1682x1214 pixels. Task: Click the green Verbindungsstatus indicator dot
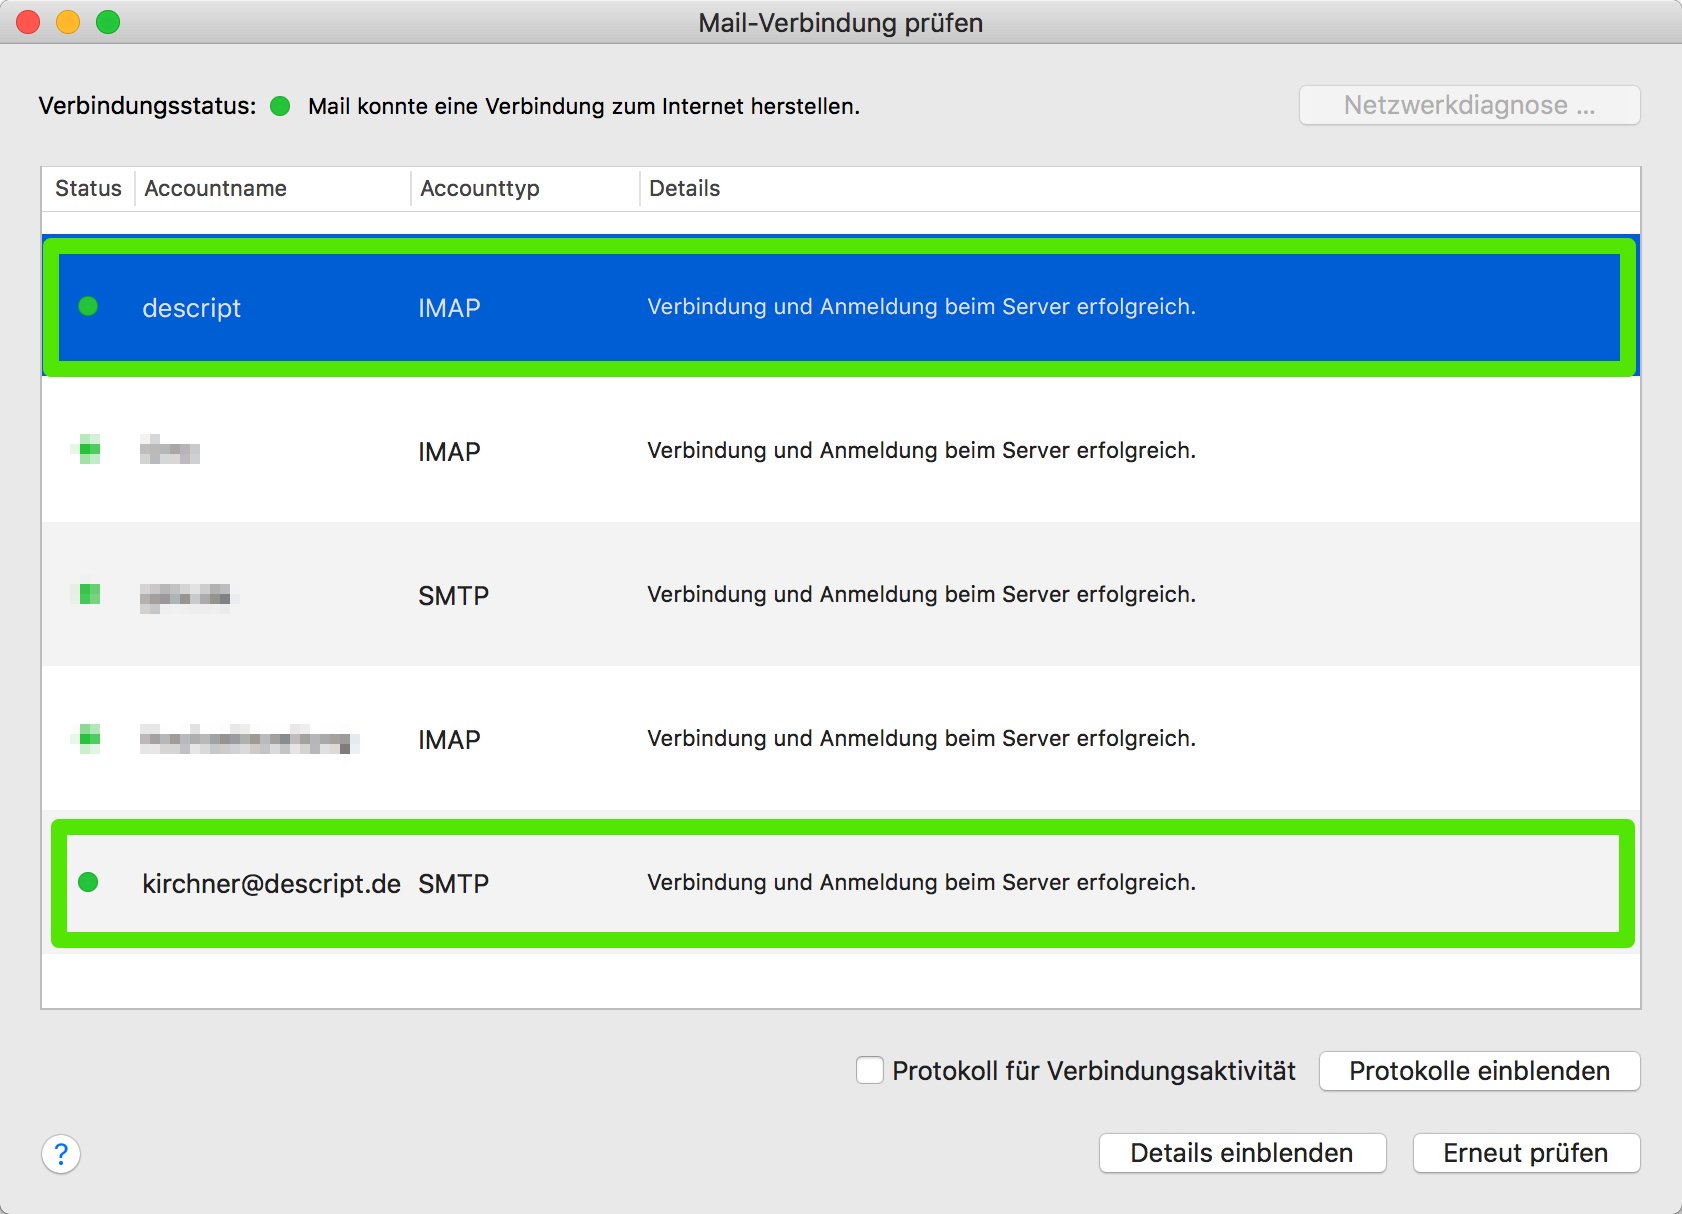coord(280,106)
